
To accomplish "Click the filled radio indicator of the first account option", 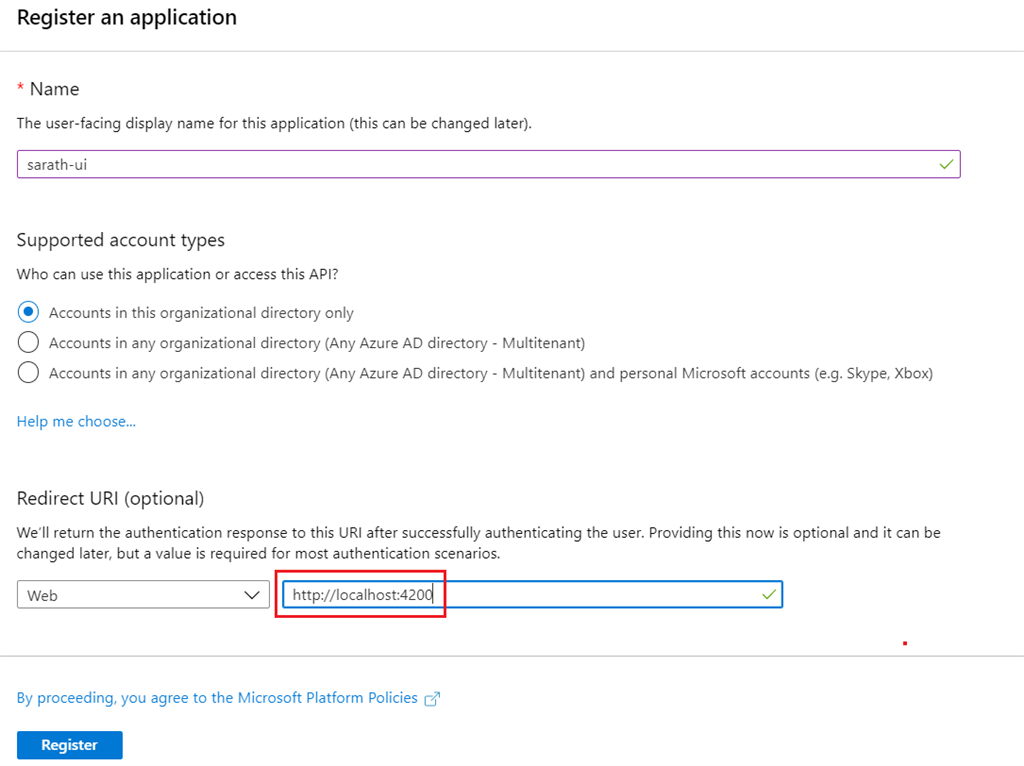I will click(27, 311).
